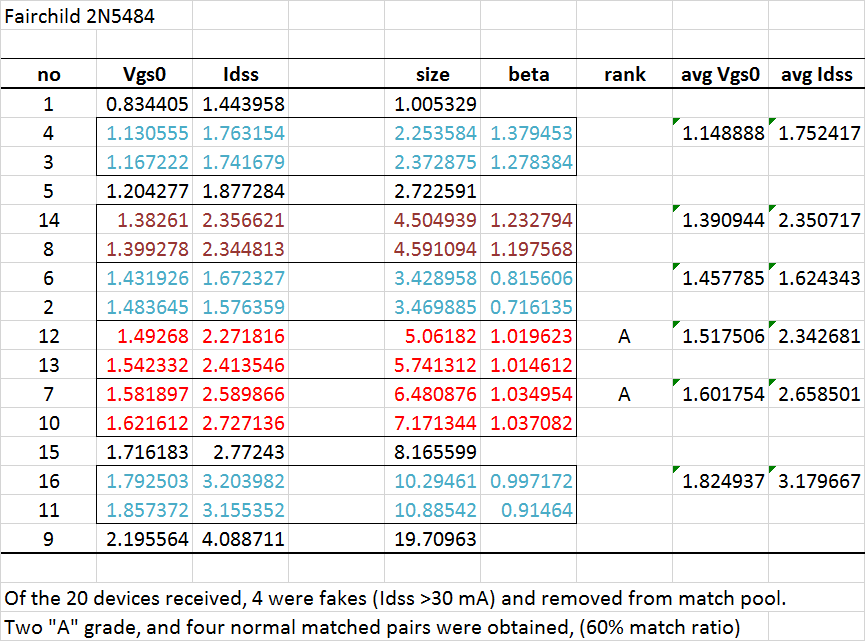Select the size cell 1.005329
The image size is (865, 641).
432,104
